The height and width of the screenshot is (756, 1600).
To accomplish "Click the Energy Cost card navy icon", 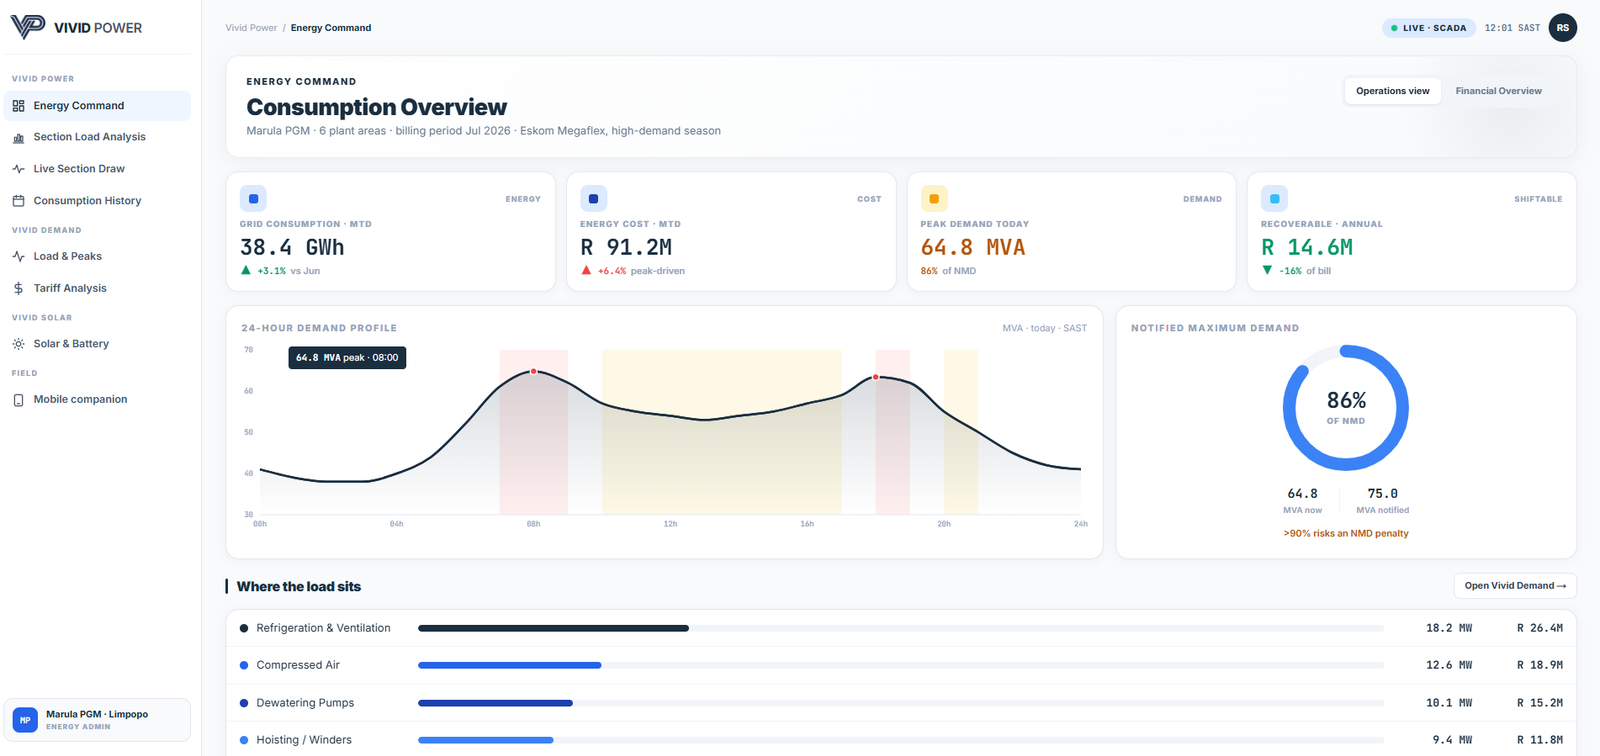I will 593,198.
